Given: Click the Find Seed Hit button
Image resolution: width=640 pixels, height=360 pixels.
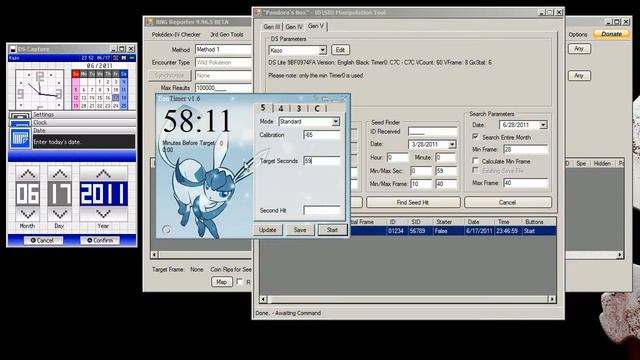Looking at the screenshot, I should click(413, 202).
